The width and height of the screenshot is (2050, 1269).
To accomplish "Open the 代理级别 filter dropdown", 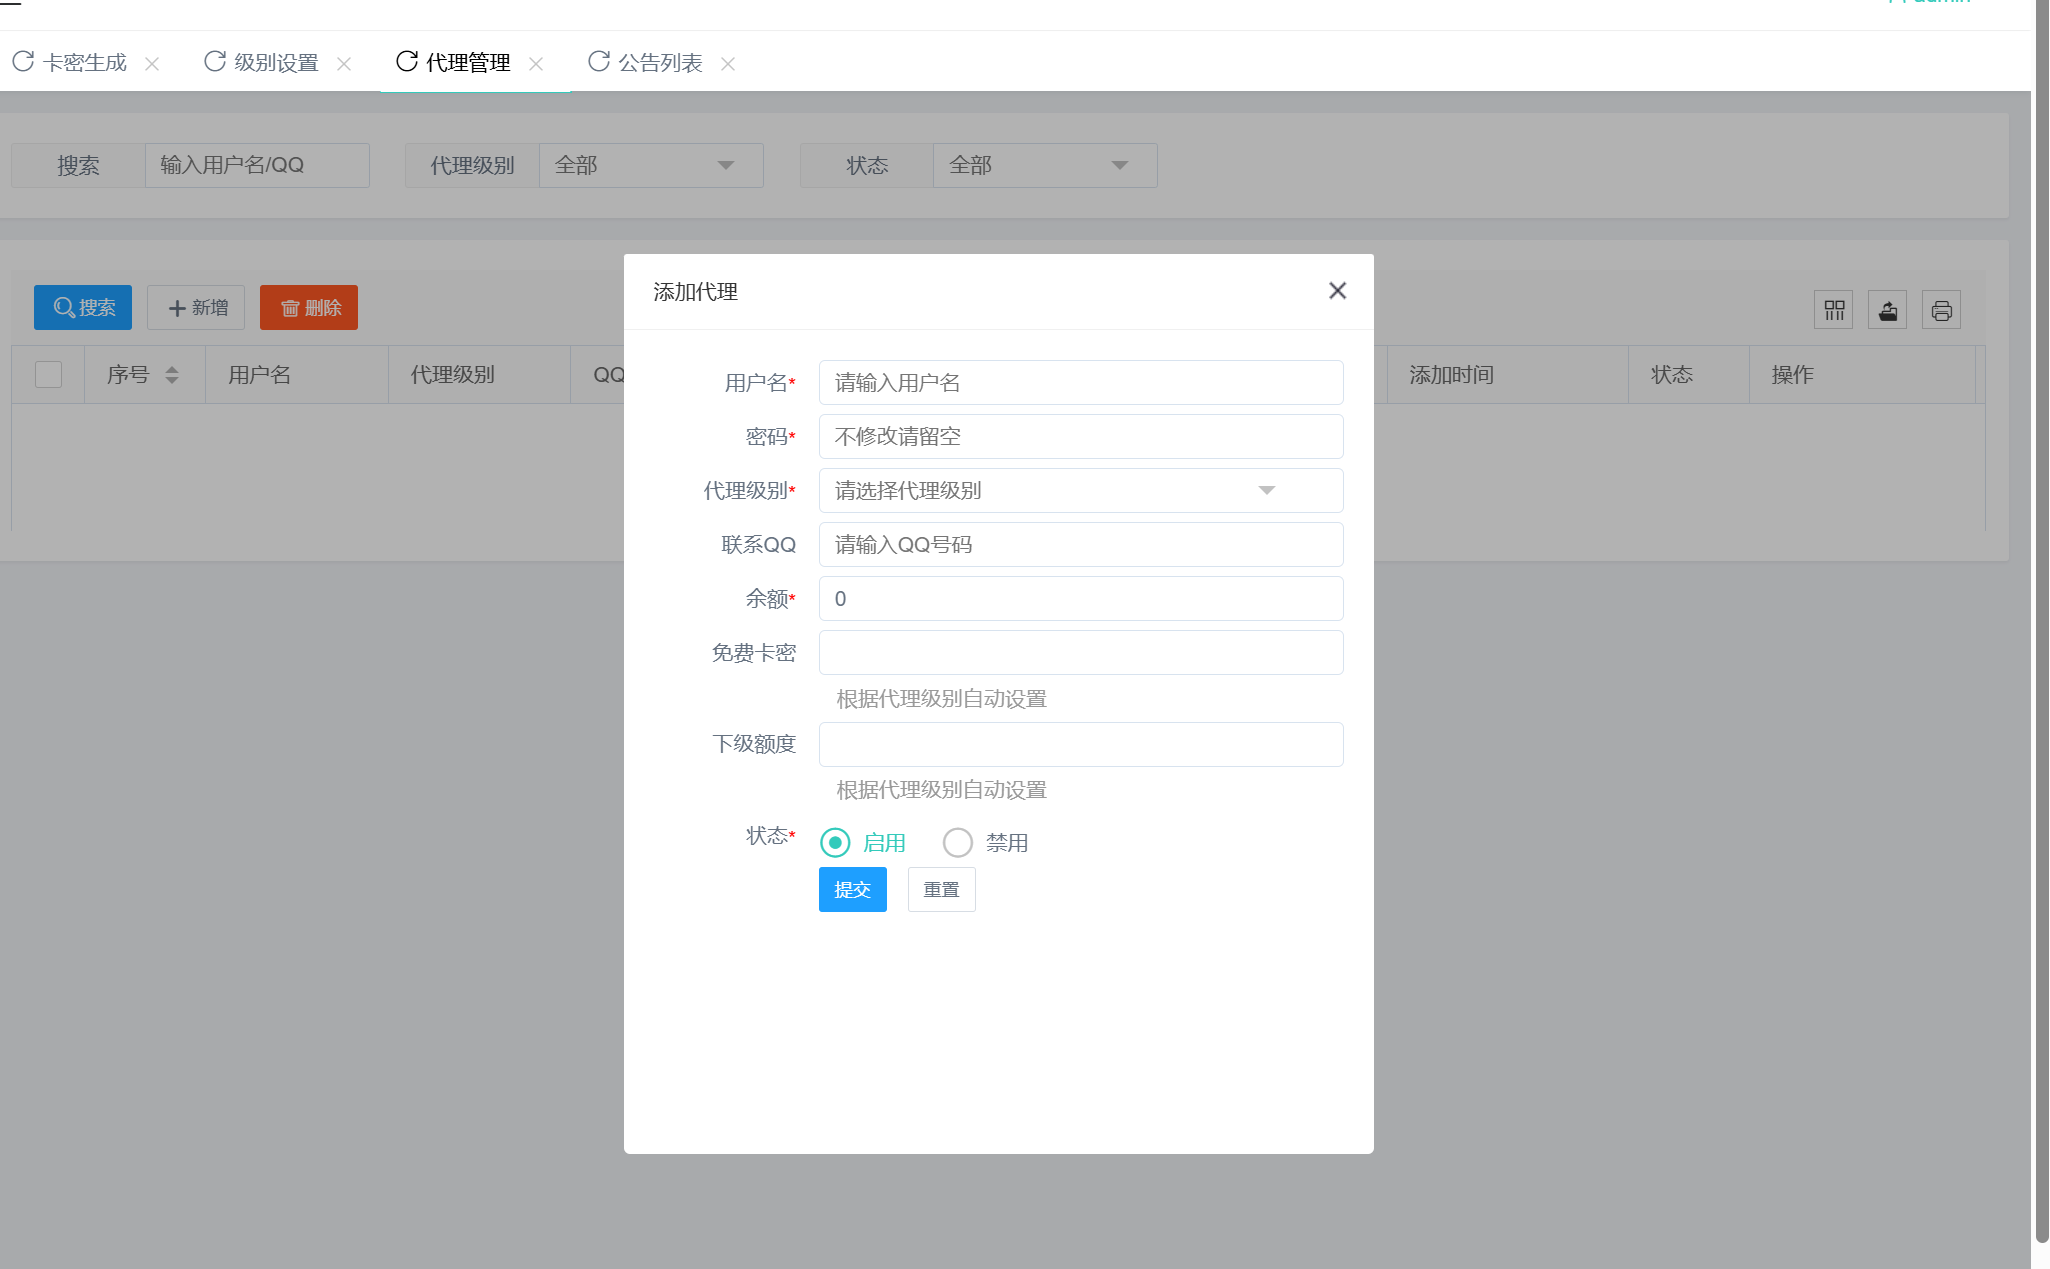I will 651,165.
